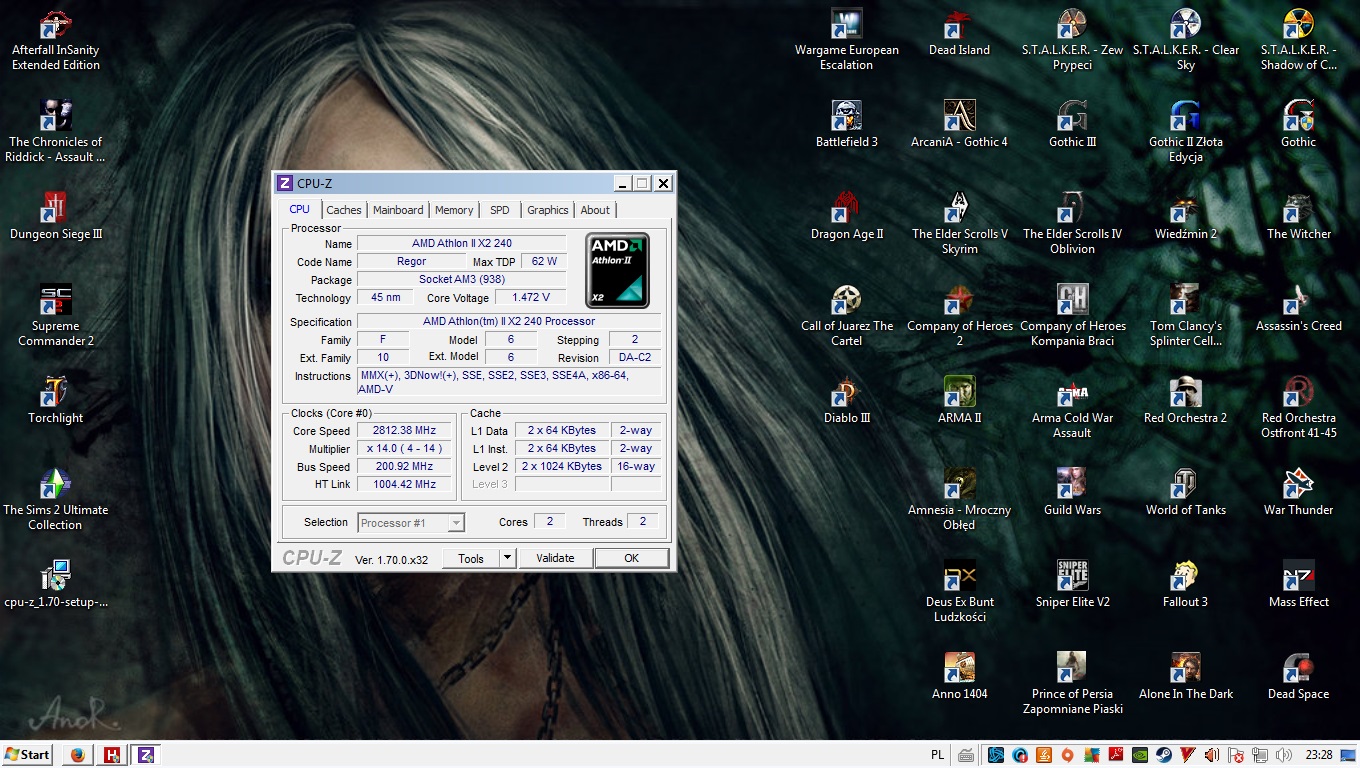The image size is (1360, 768).
Task: Click the processor Name field value
Action: [x=462, y=243]
